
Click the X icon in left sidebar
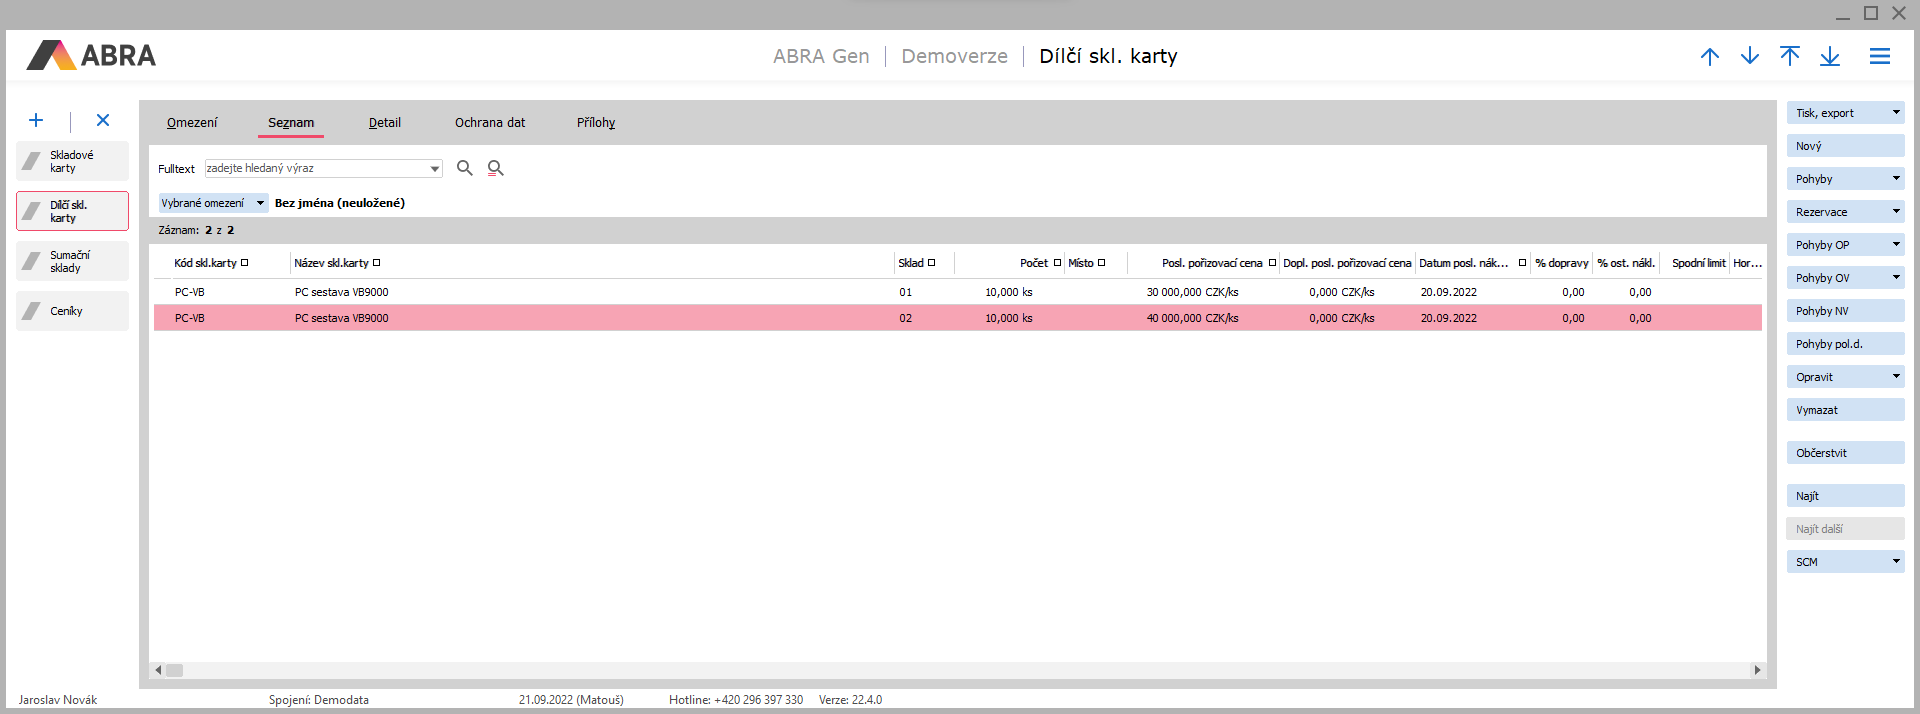[x=103, y=120]
